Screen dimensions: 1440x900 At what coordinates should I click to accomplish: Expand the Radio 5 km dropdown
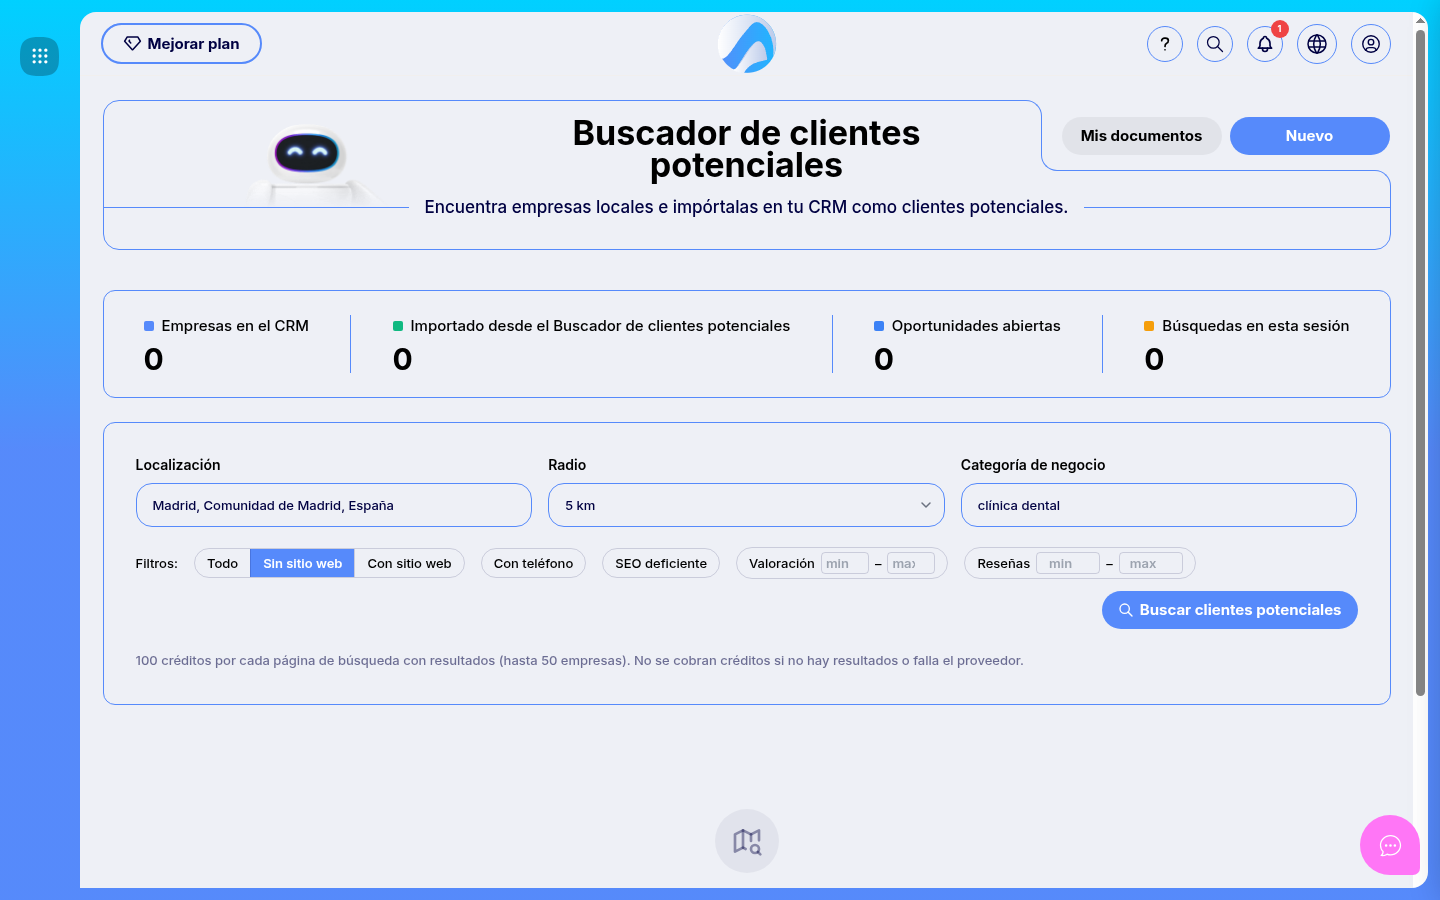(746, 505)
